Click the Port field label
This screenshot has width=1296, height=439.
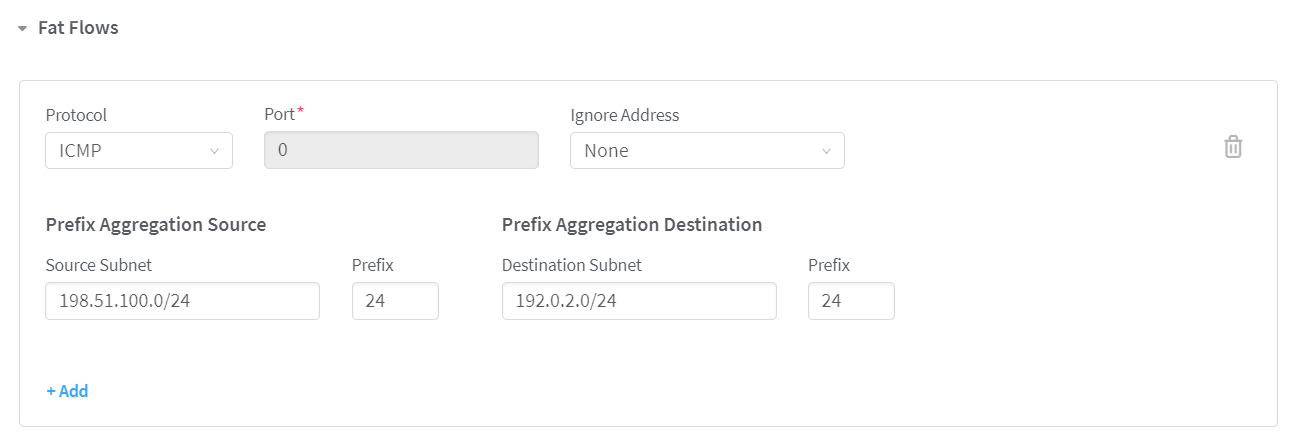[x=280, y=115]
